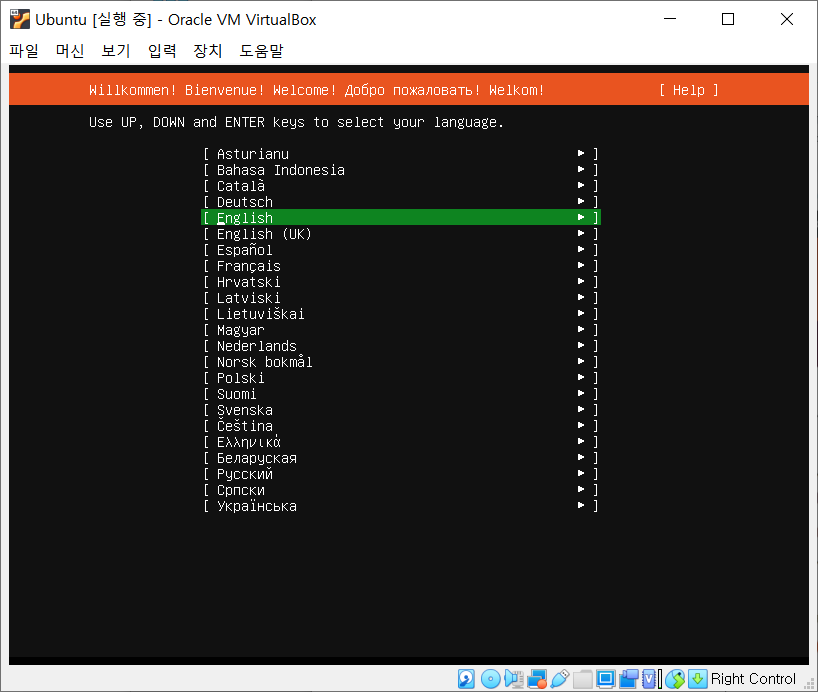Select the Svenska language entry
818x692 pixels.
pyautogui.click(x=401, y=410)
